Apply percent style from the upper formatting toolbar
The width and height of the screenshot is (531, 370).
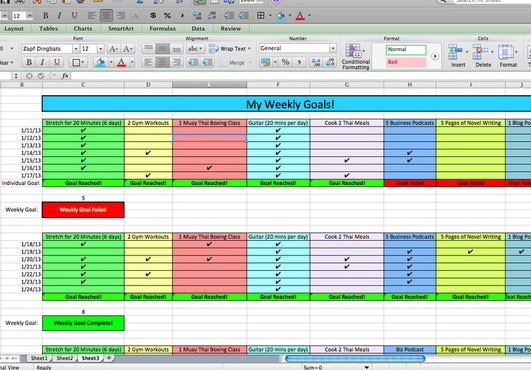pos(167,16)
